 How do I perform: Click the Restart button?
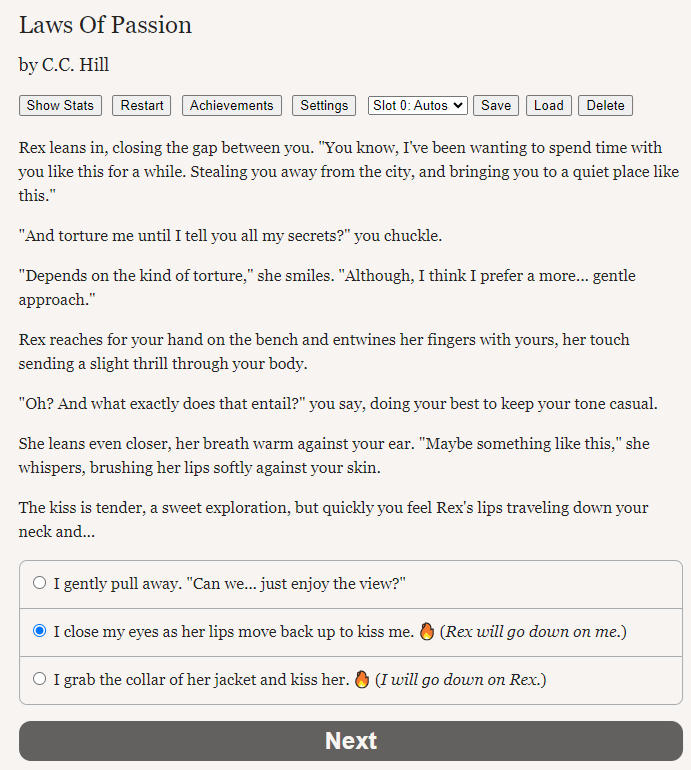pos(141,106)
